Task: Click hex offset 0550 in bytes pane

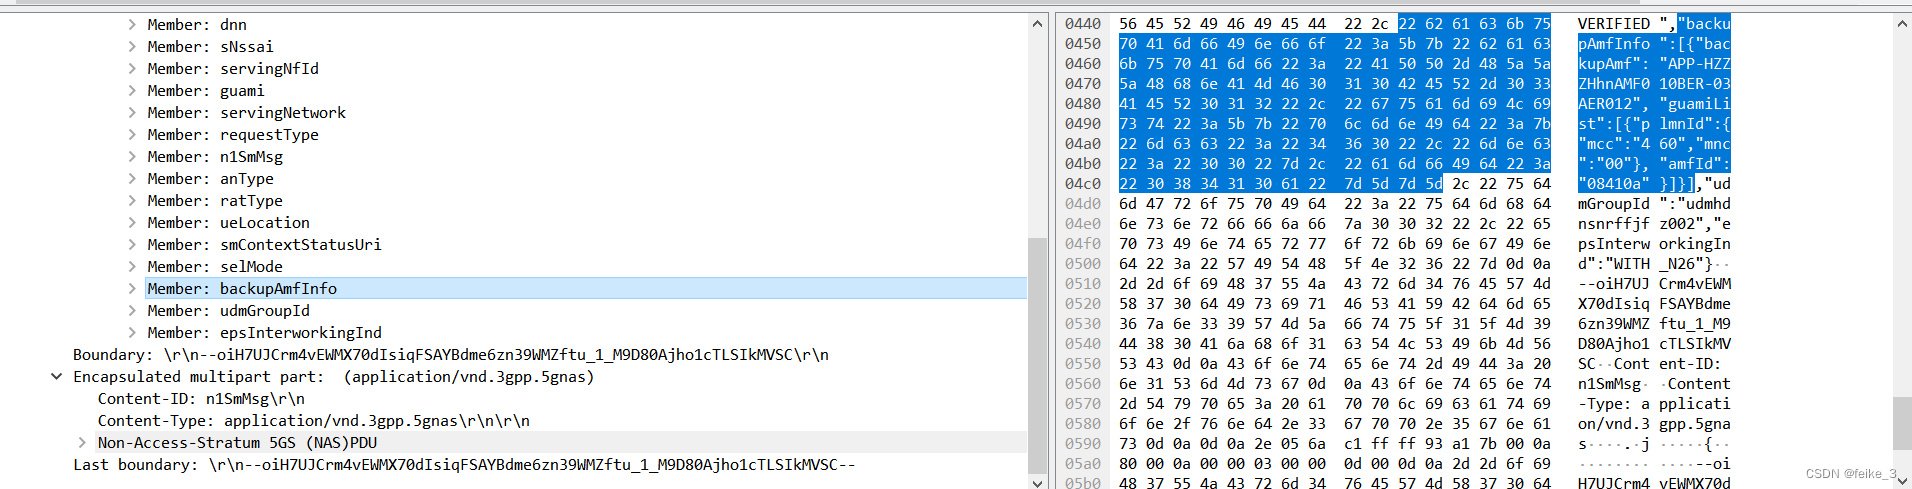Action: (x=1083, y=363)
